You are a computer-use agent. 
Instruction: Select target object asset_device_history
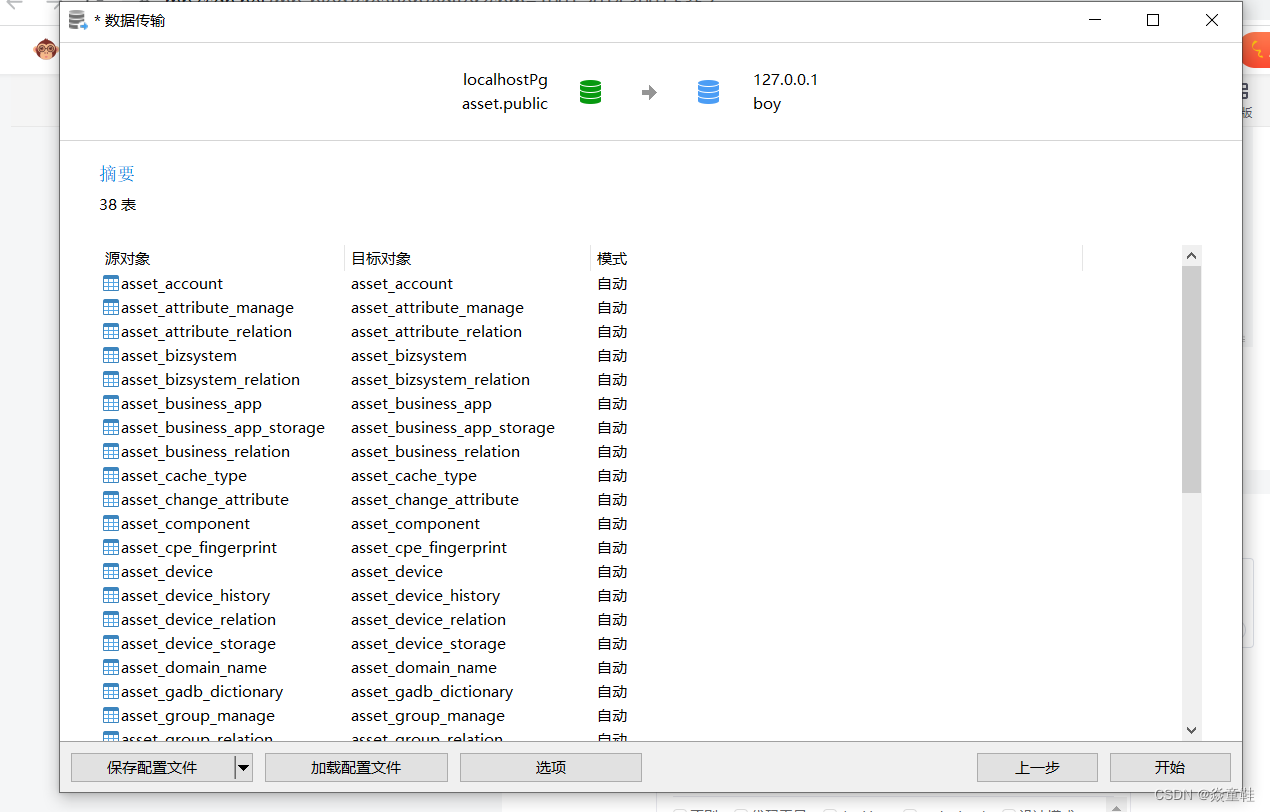point(425,596)
